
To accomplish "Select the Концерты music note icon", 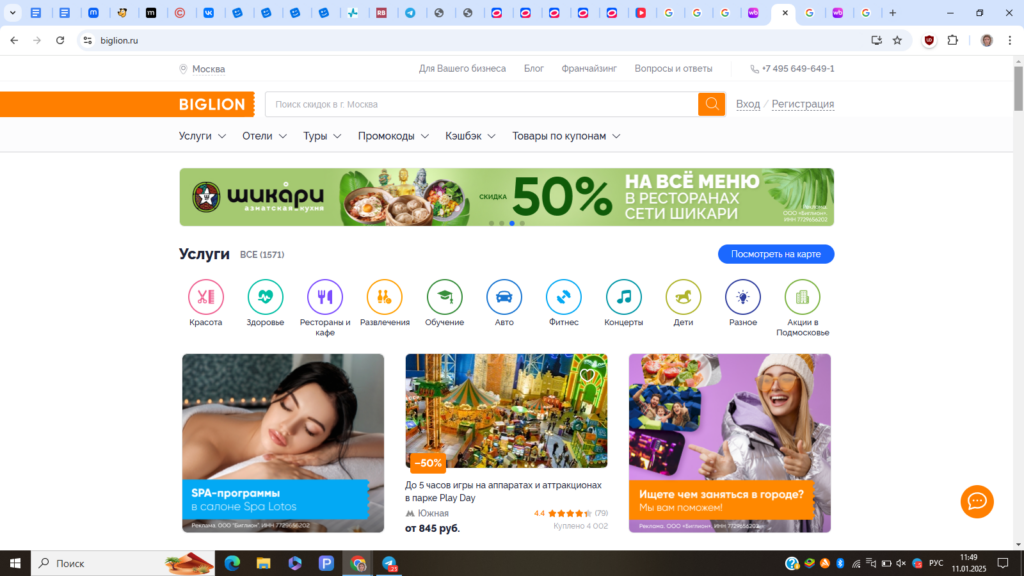I will pos(624,297).
